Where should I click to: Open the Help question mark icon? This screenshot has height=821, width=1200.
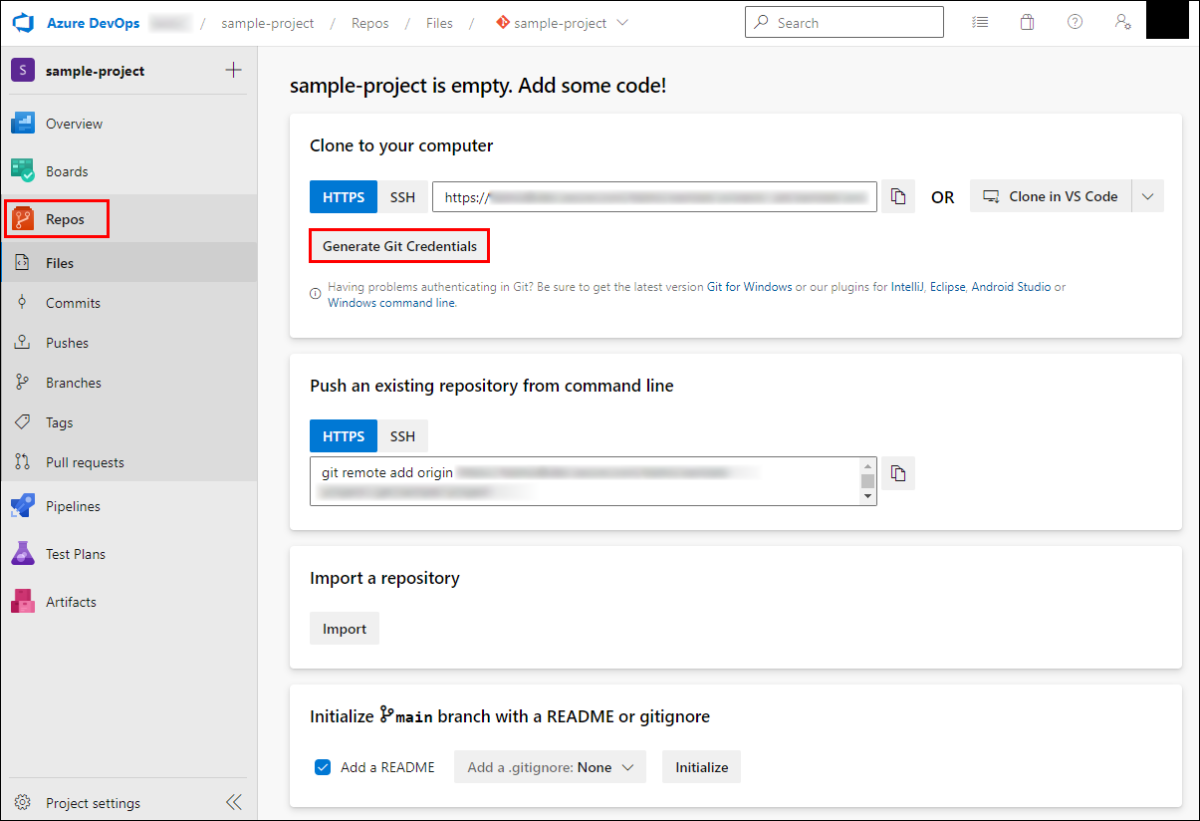pos(1075,22)
